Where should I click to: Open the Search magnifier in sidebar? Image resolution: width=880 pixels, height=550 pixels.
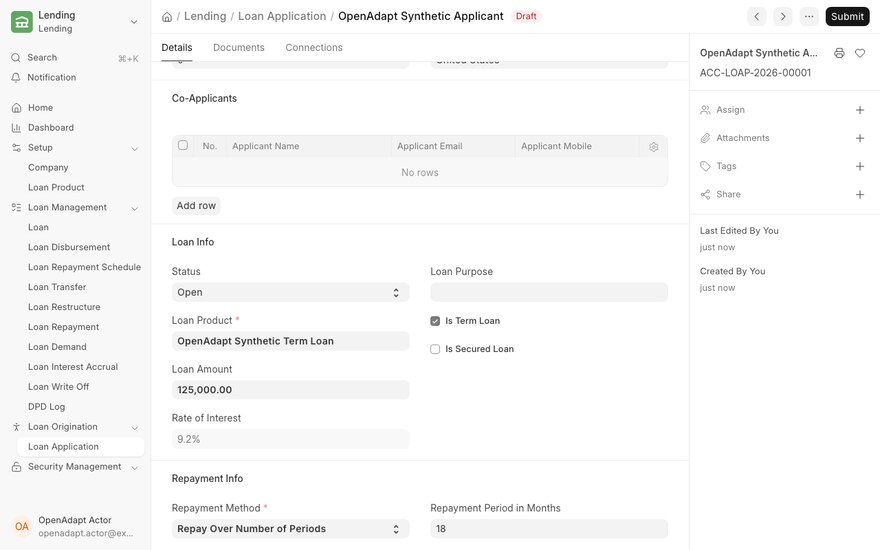16,57
